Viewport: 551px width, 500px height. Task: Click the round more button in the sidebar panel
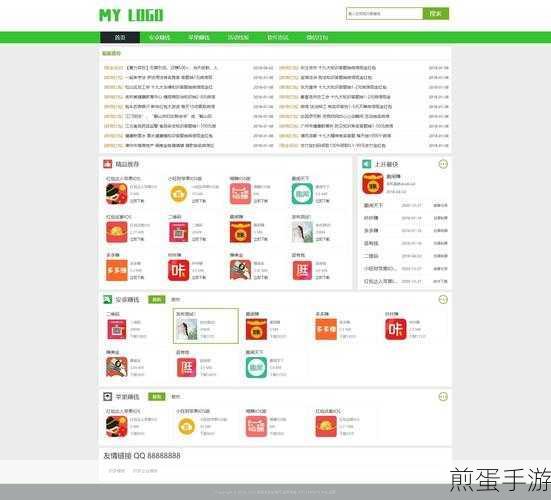pyautogui.click(x=443, y=164)
